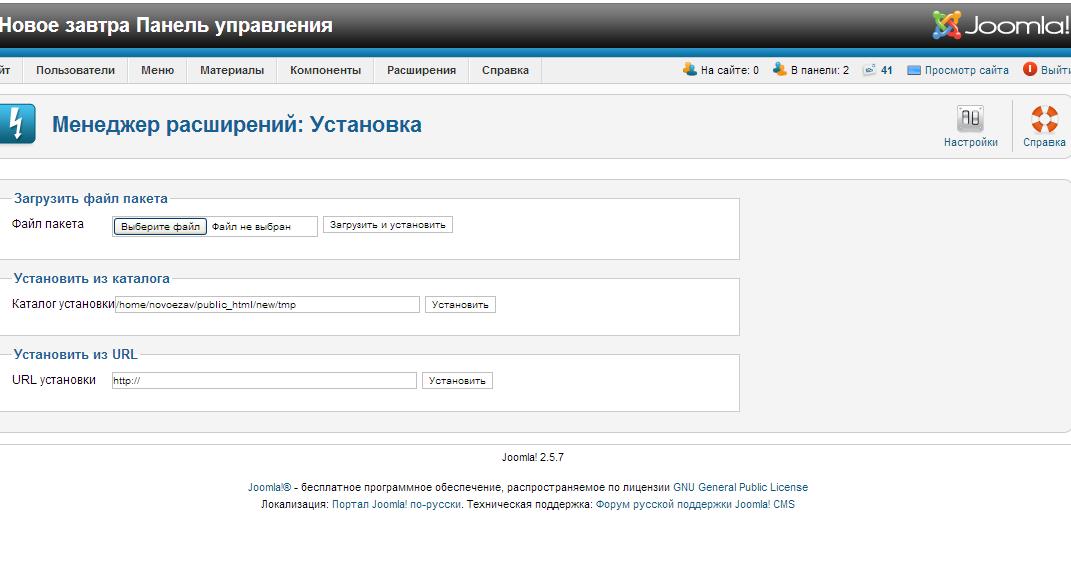Open messages icon showing 41
The width and height of the screenshot is (1071, 566).
coord(870,70)
